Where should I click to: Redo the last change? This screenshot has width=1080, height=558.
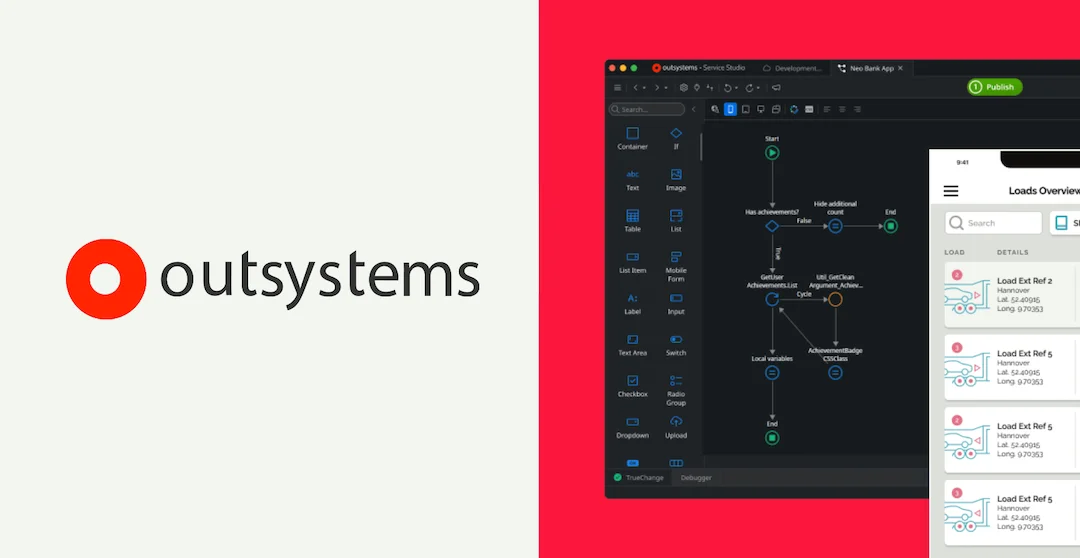(x=749, y=87)
